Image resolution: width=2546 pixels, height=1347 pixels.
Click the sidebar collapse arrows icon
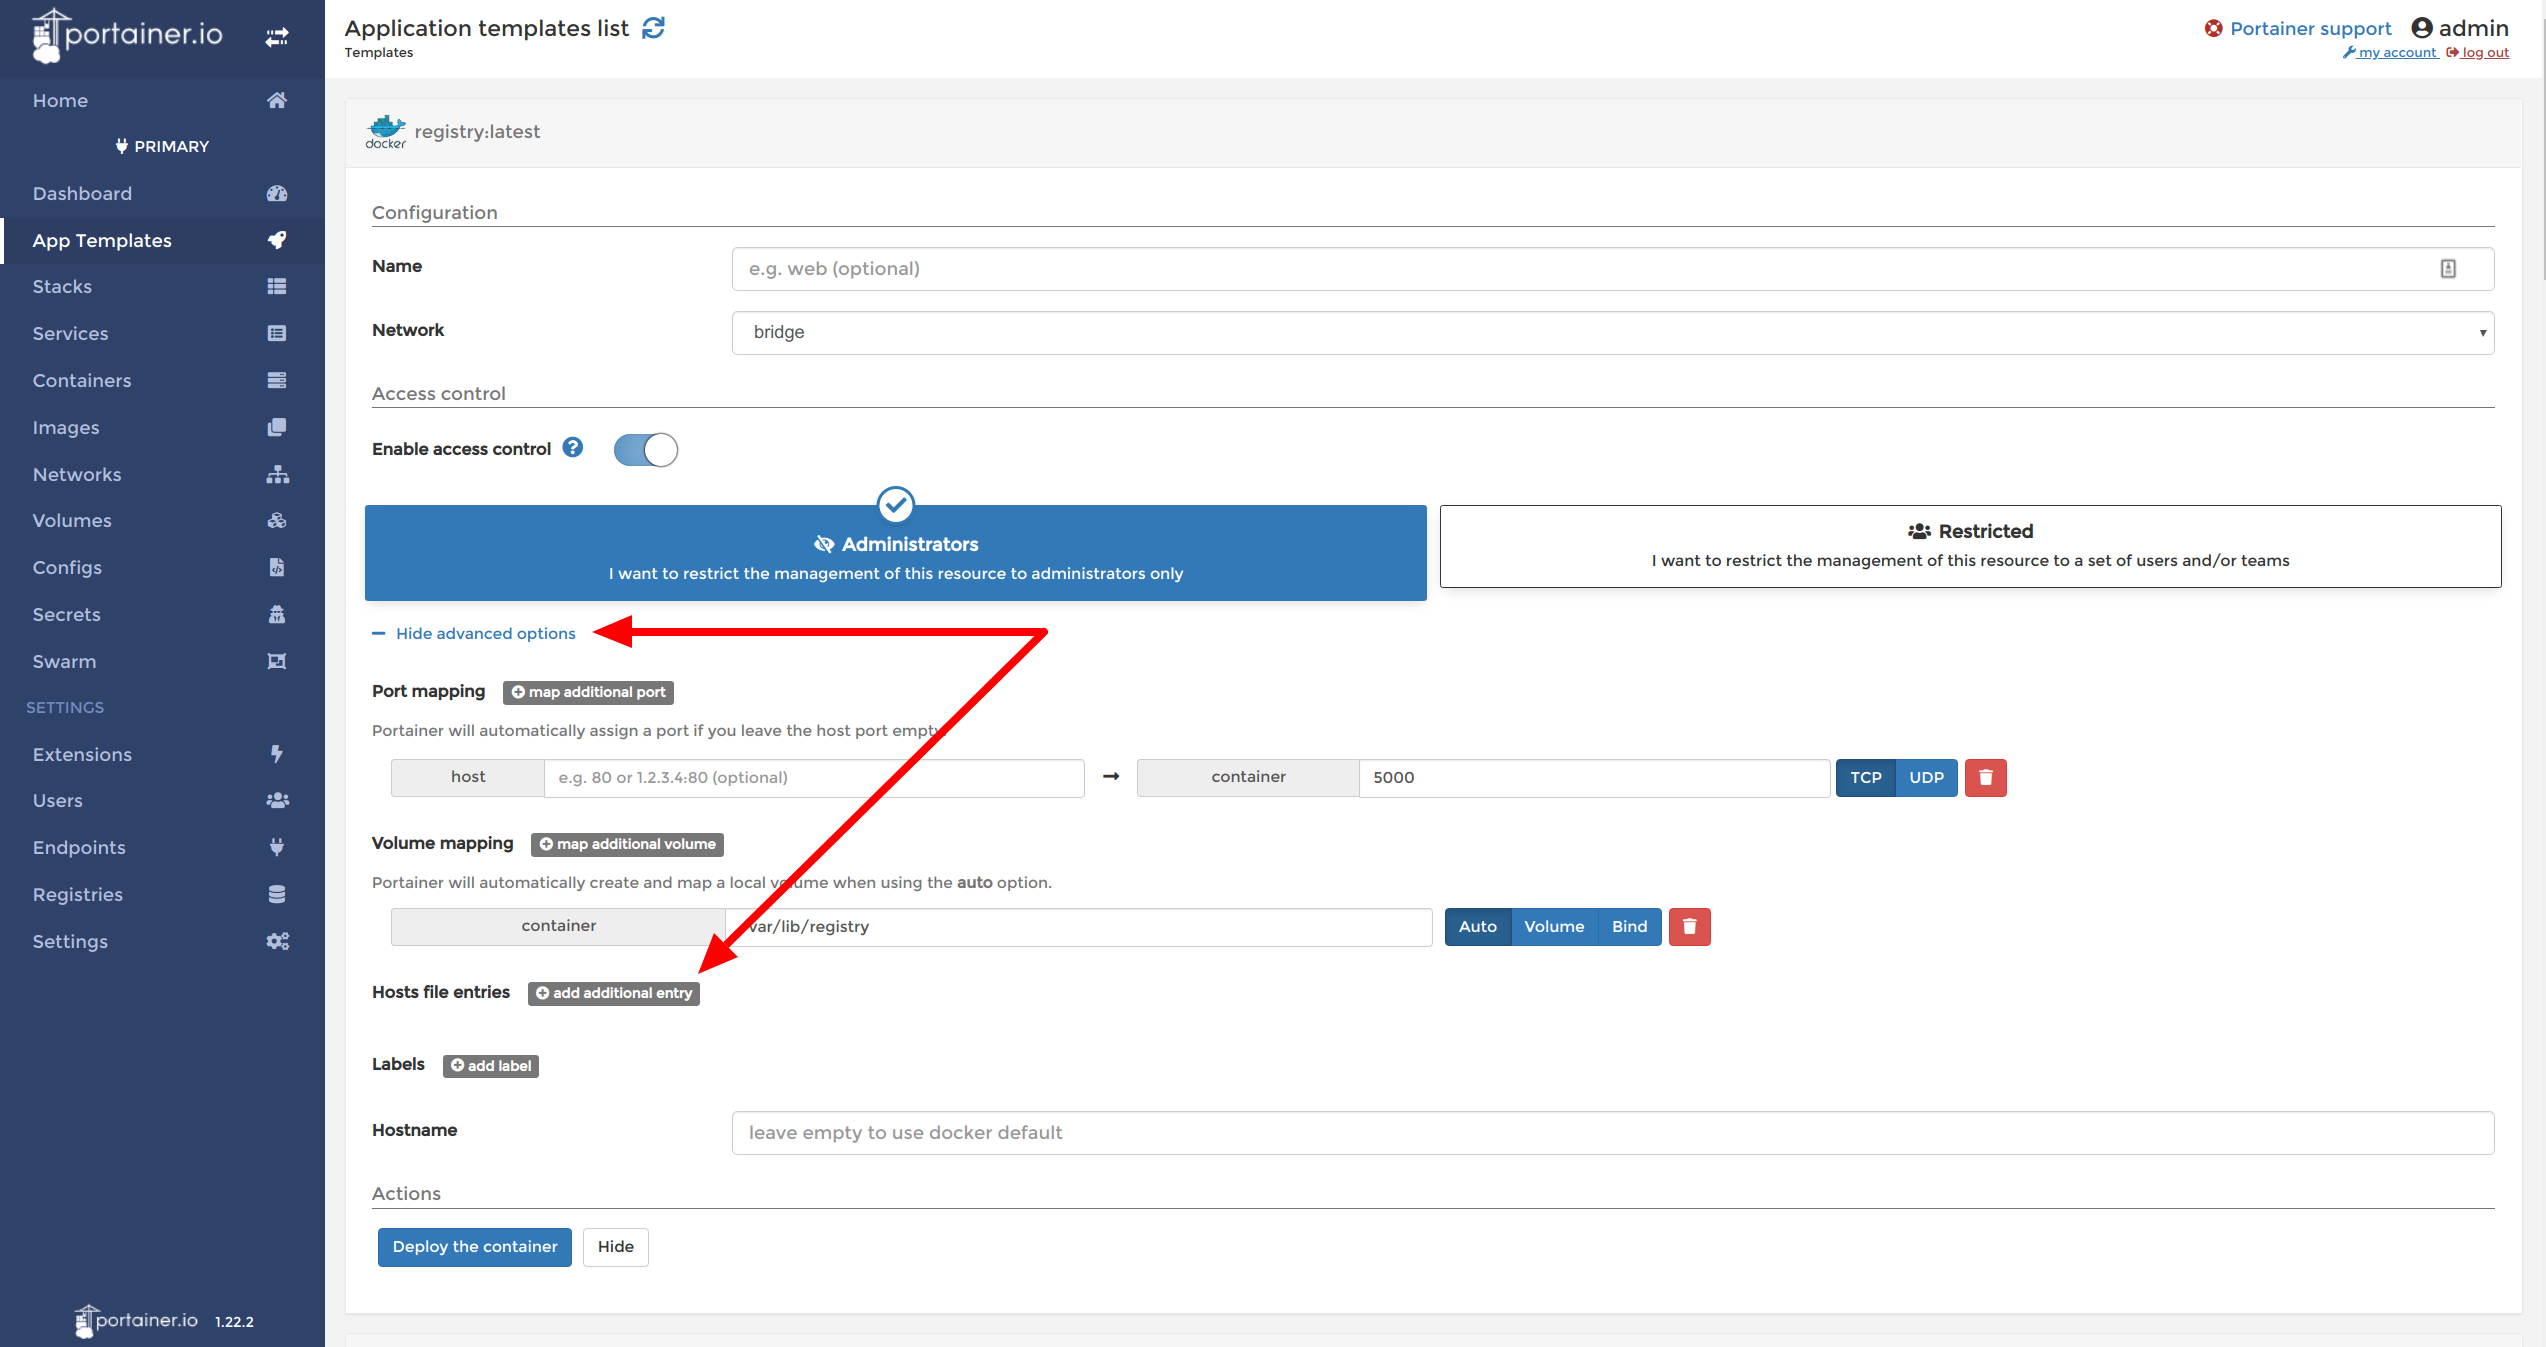click(277, 37)
